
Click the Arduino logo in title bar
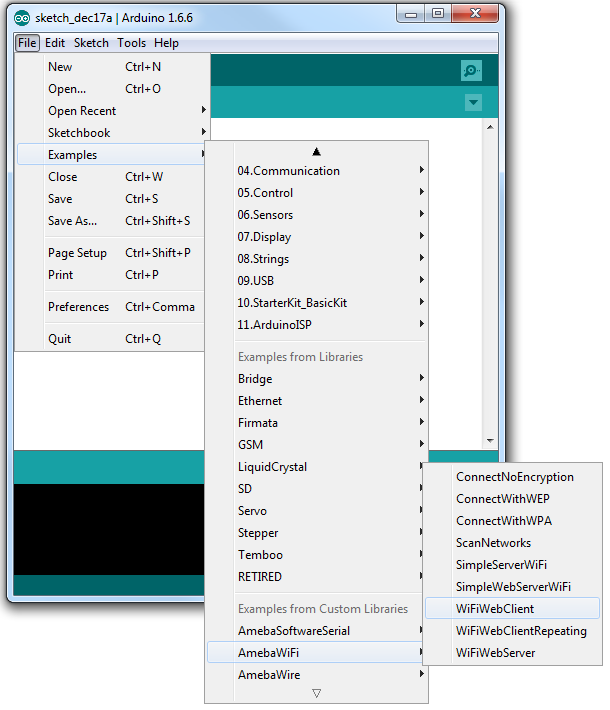[22, 18]
